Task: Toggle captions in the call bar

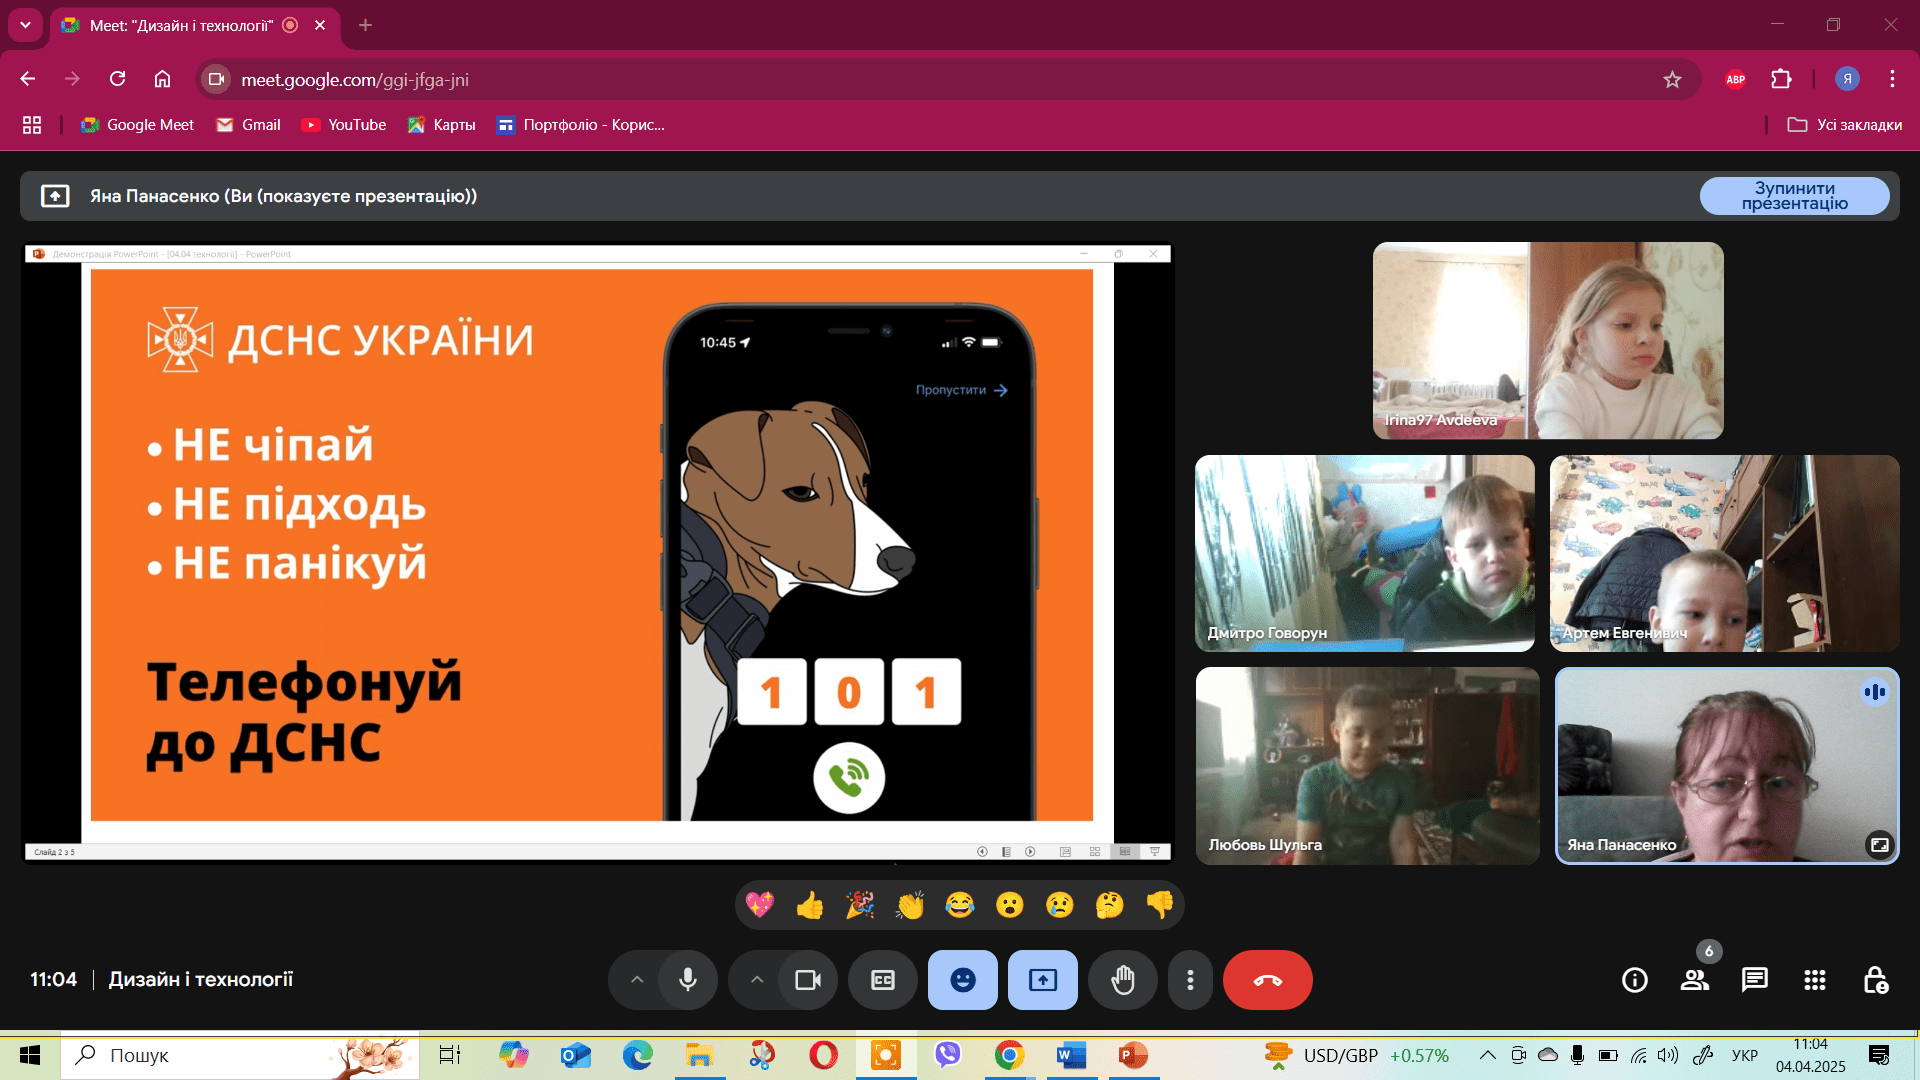Action: pos(883,980)
